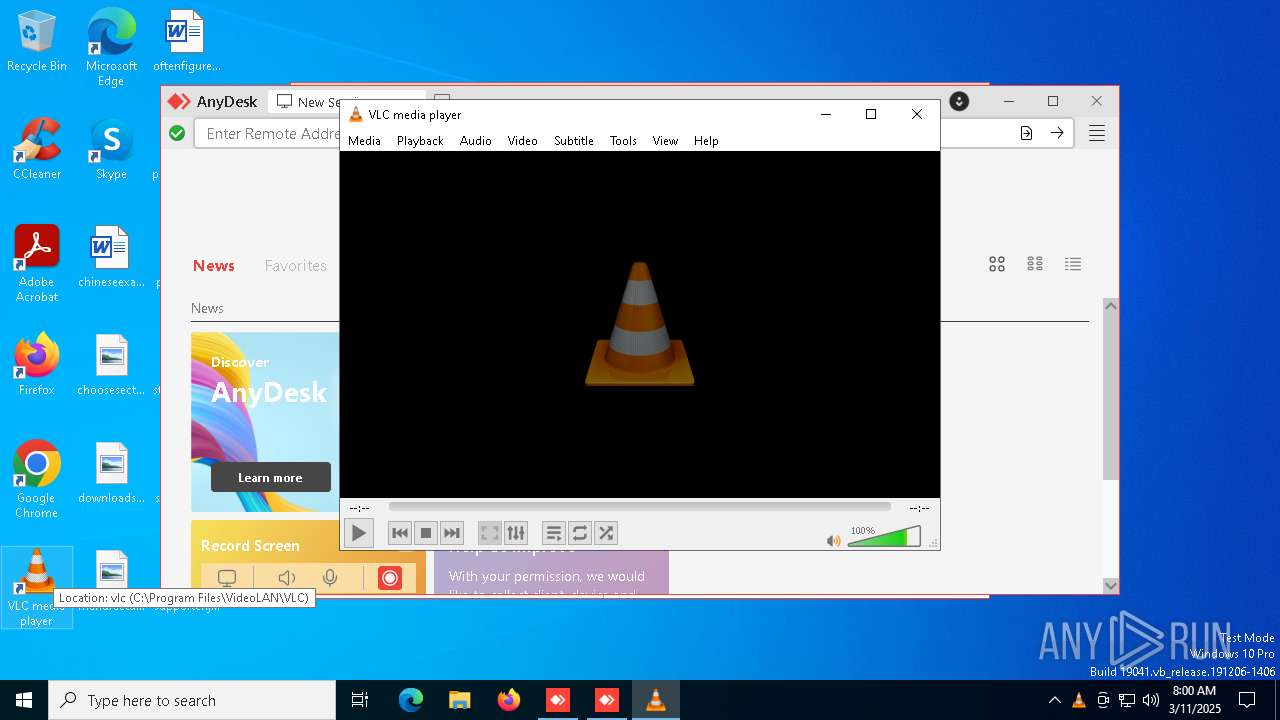The height and width of the screenshot is (720, 1280).
Task: Toggle VLC shuffle (random) button
Action: point(606,533)
